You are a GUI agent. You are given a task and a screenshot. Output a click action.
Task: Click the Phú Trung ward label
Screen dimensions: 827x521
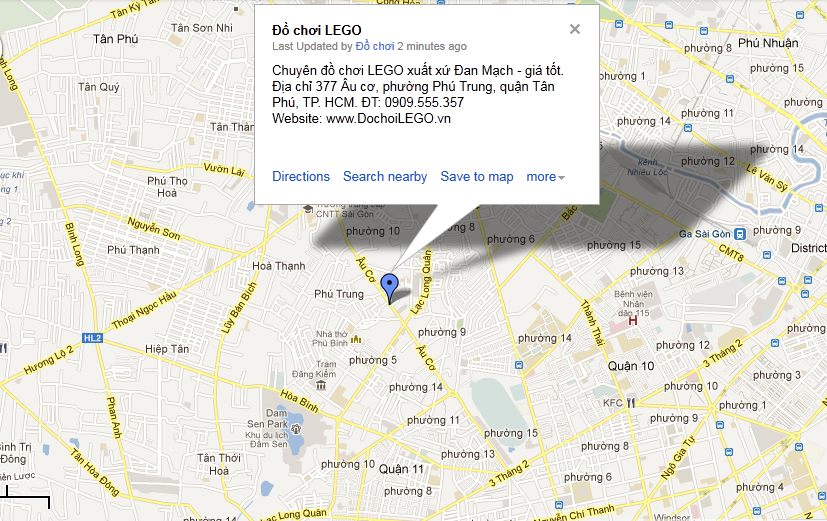pos(339,294)
